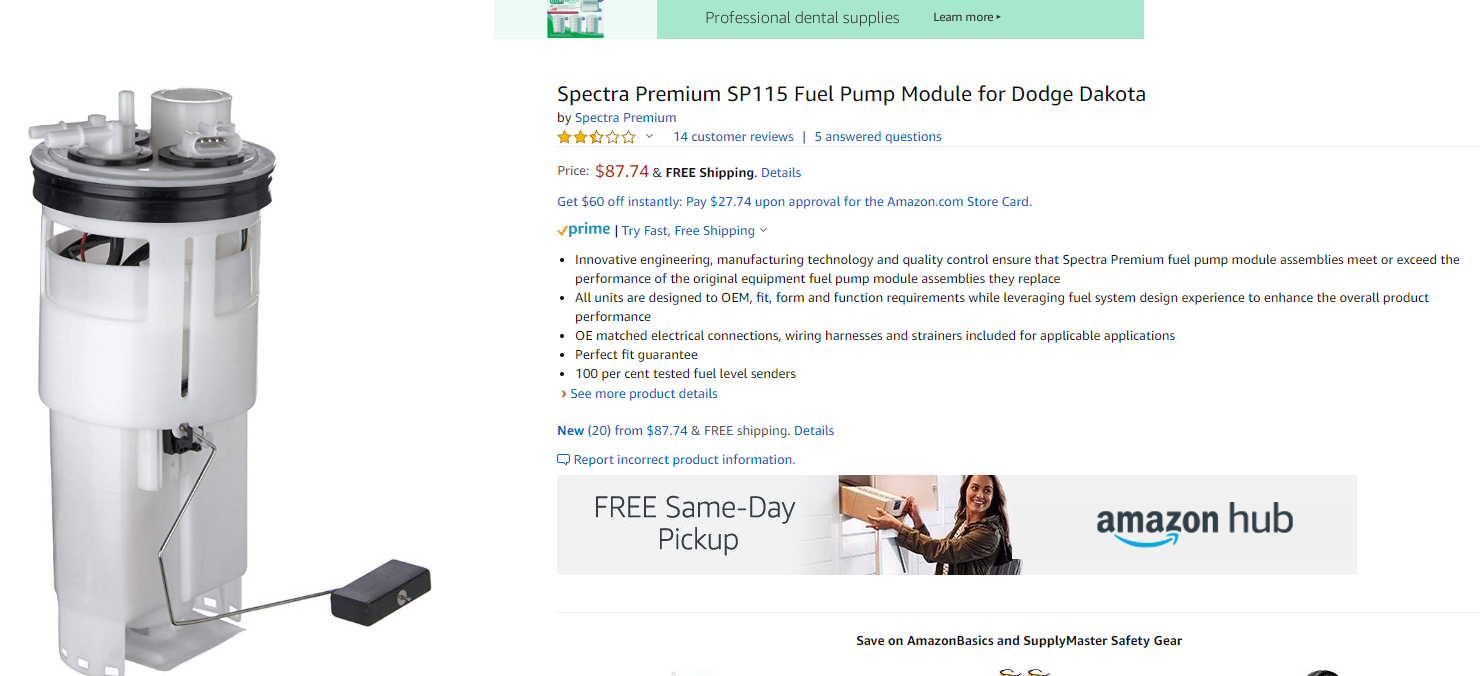
Task: Click the star rating icons
Action: 596,137
